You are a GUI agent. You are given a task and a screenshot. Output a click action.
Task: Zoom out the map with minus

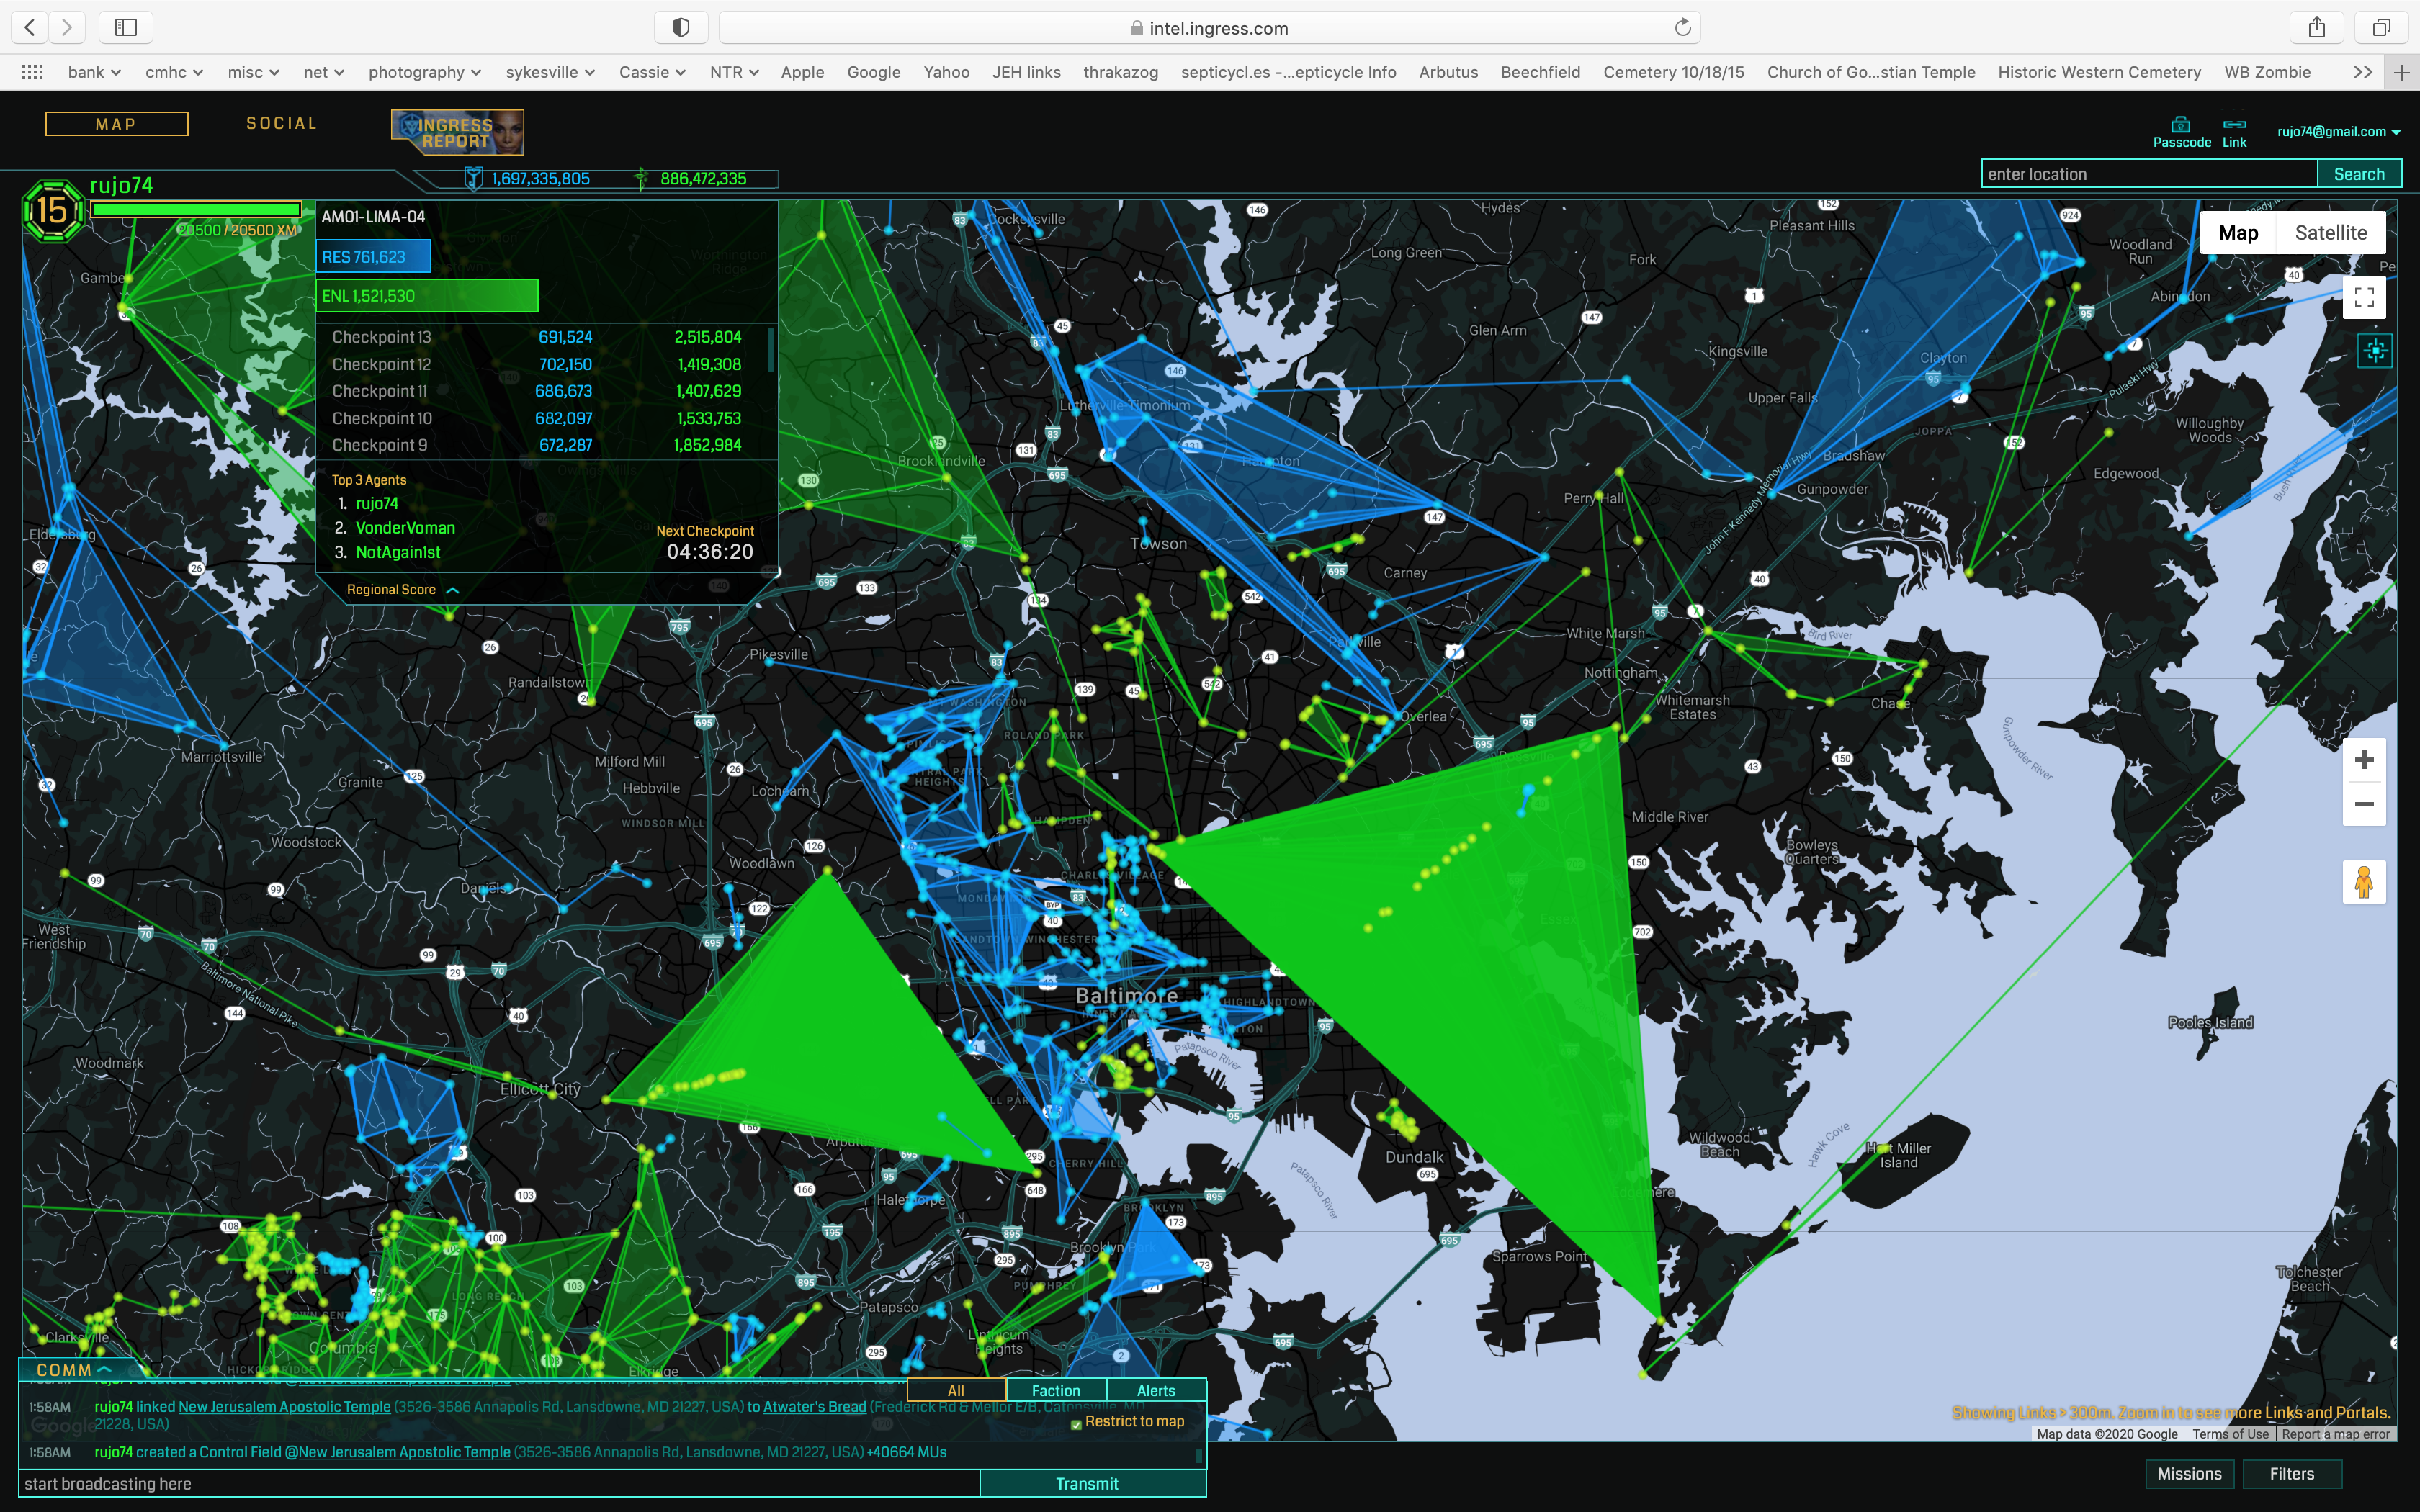click(x=2364, y=804)
